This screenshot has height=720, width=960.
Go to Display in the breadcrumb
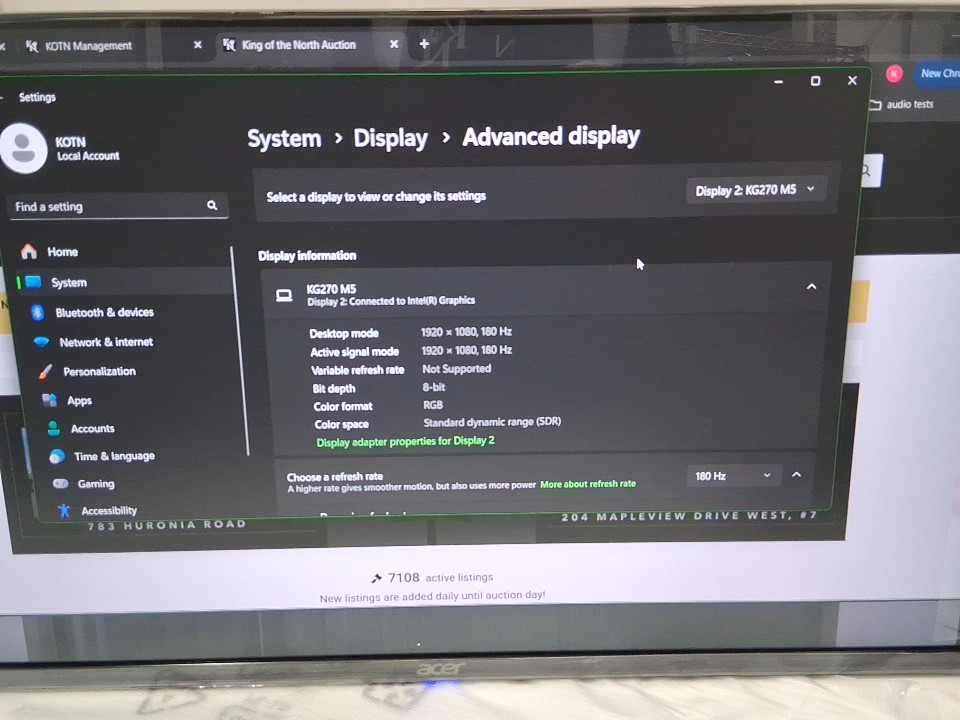[390, 139]
